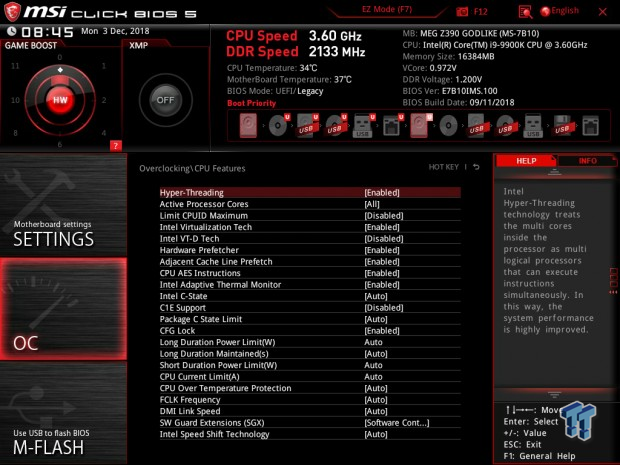Click the red globe language icon
The image size is (620, 465).
coord(545,11)
